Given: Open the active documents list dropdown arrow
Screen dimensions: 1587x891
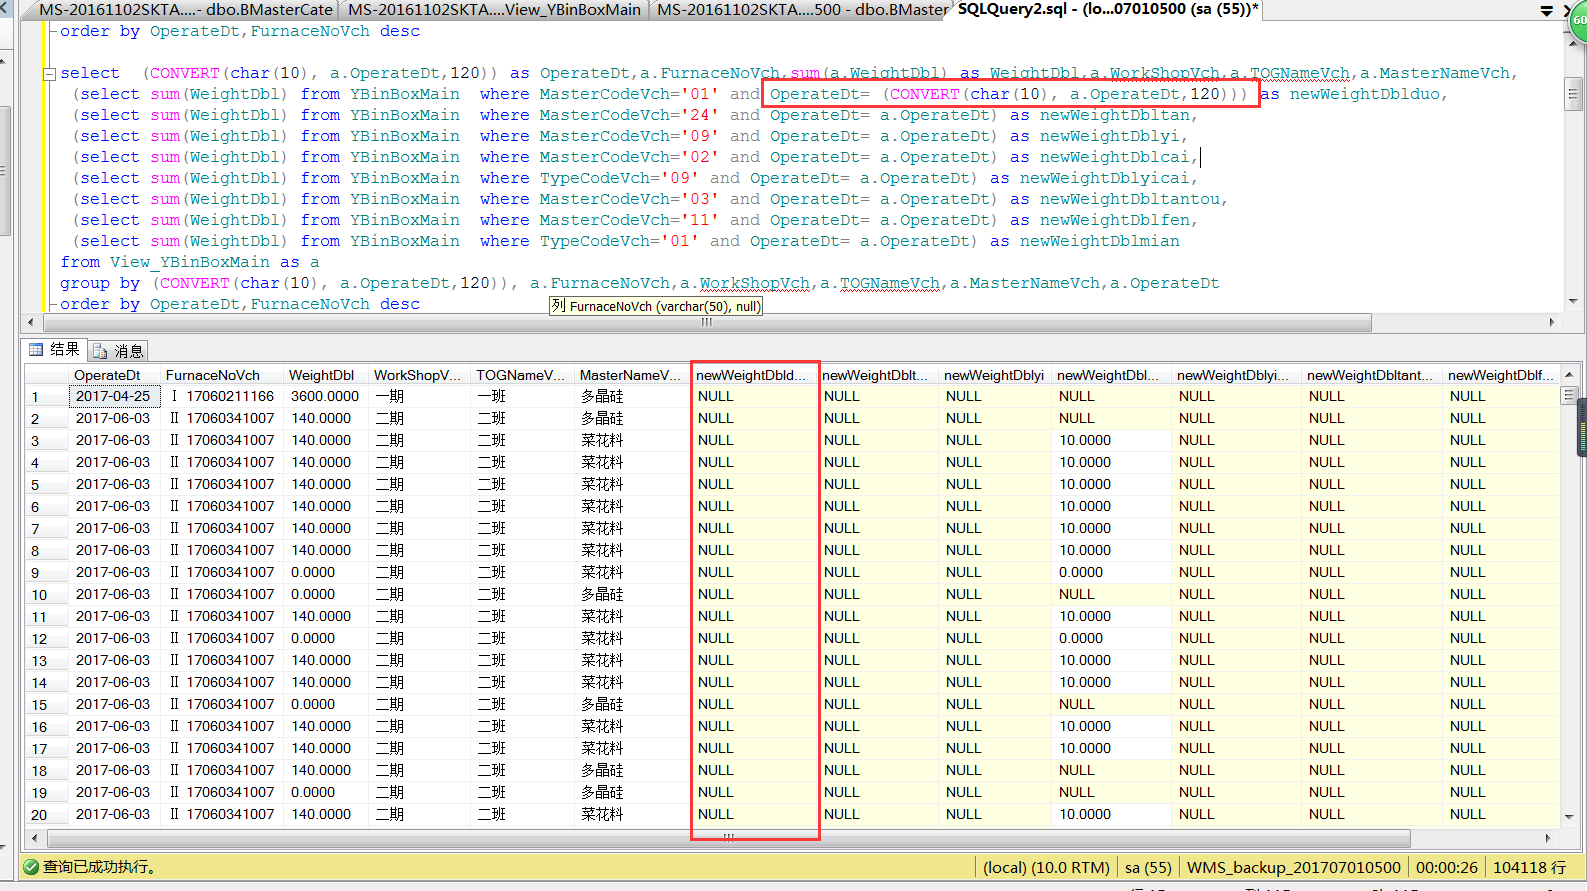Looking at the screenshot, I should click(1546, 11).
